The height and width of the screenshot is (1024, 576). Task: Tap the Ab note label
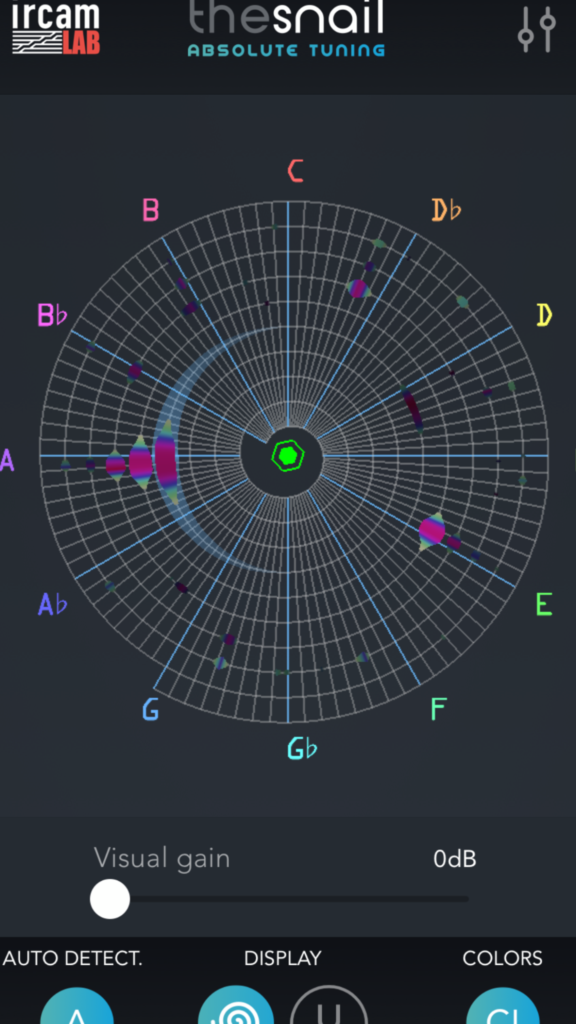(x=53, y=604)
